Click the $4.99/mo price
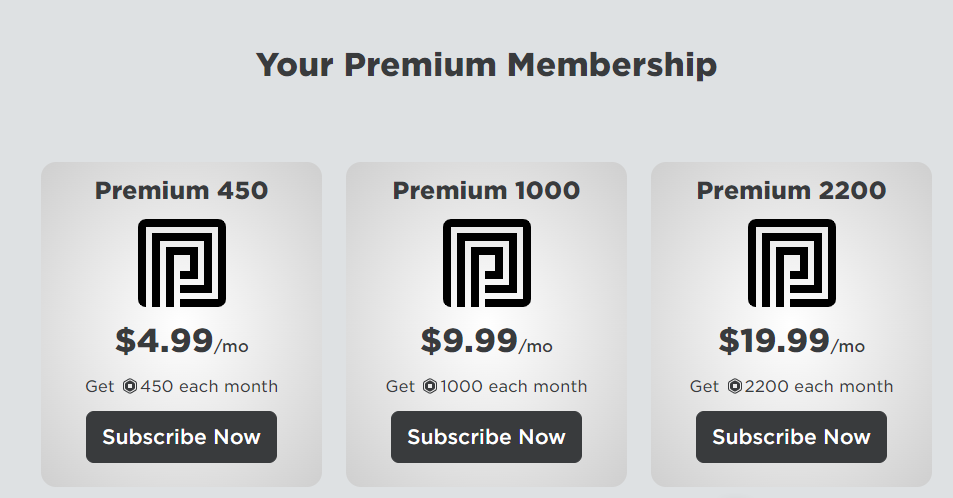Viewport: 953px width, 498px height. (181, 342)
